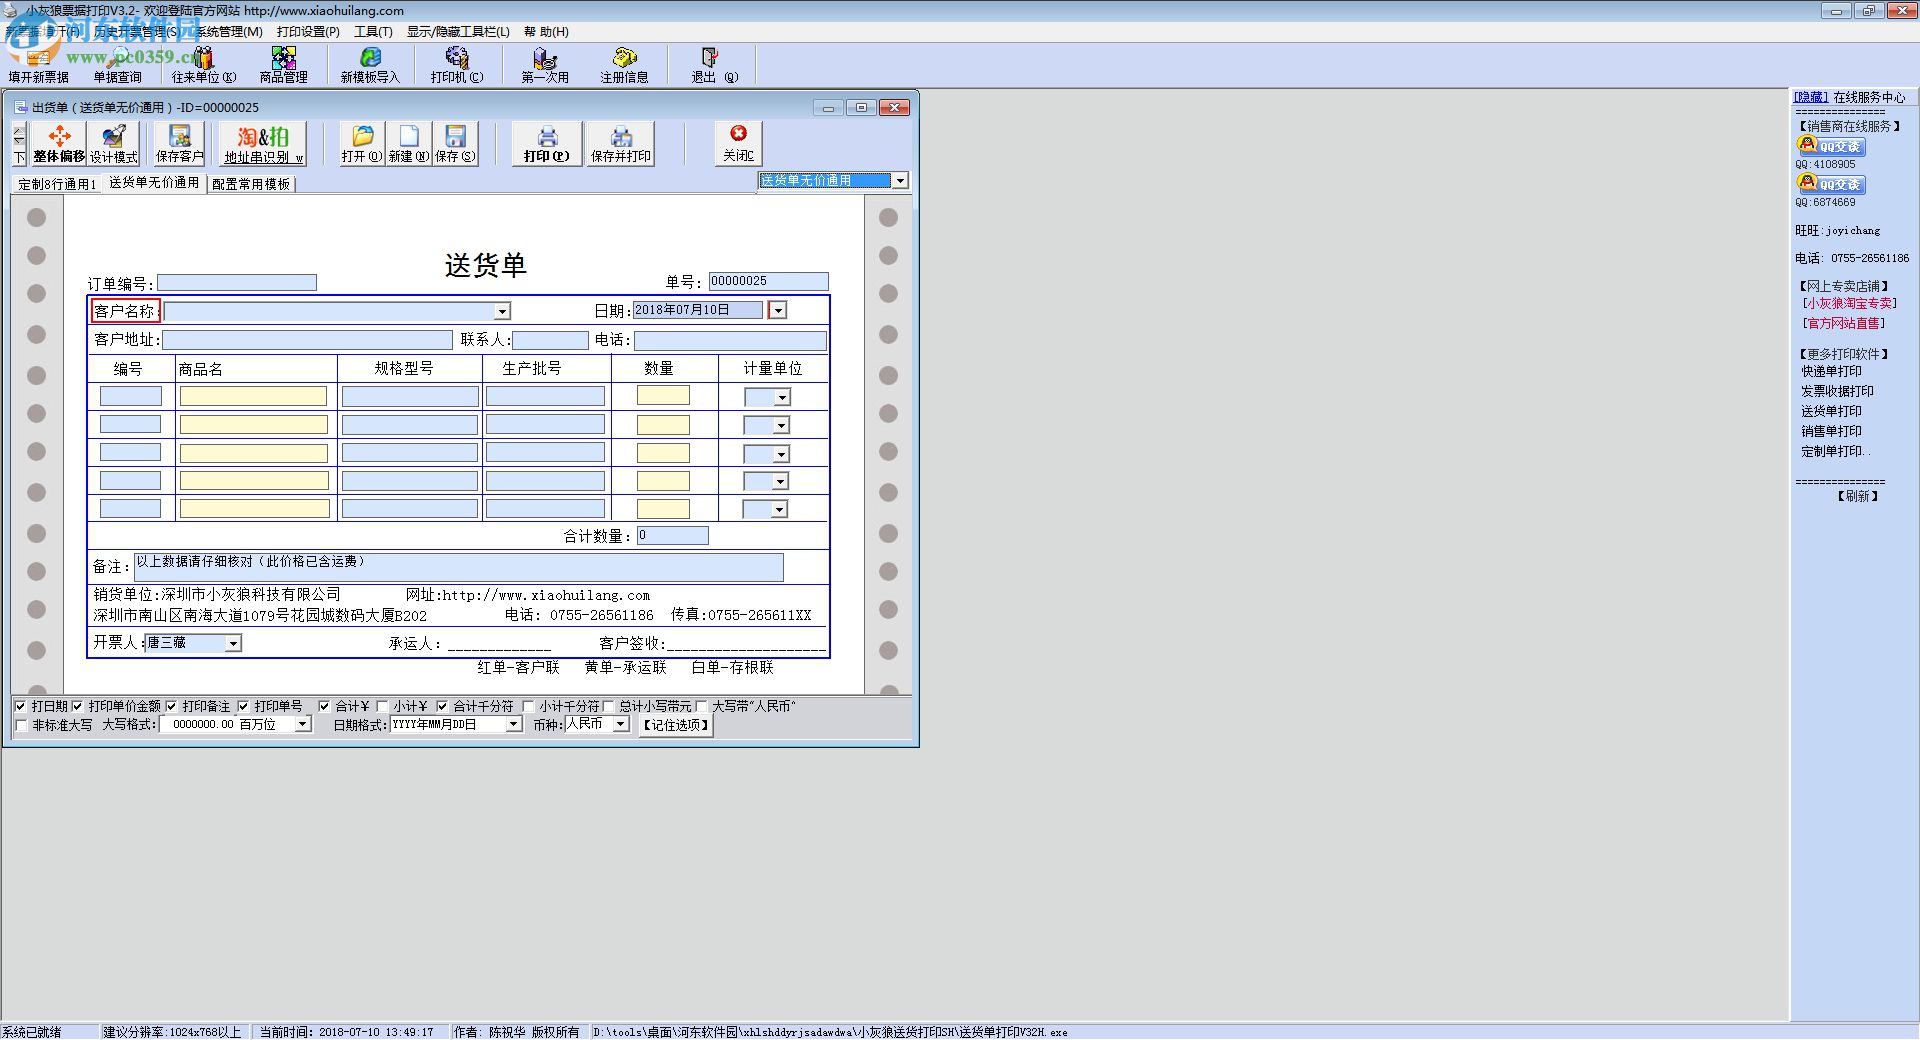Click 客户地址 input field

click(x=307, y=340)
